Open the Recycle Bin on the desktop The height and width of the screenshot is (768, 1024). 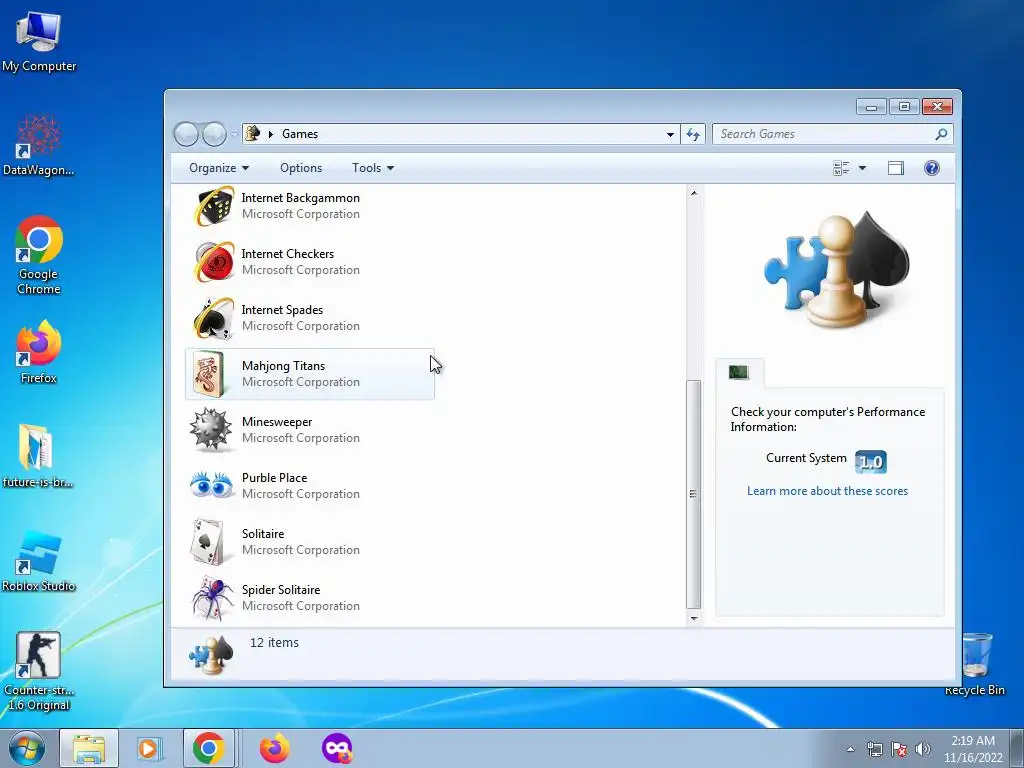coord(975,664)
